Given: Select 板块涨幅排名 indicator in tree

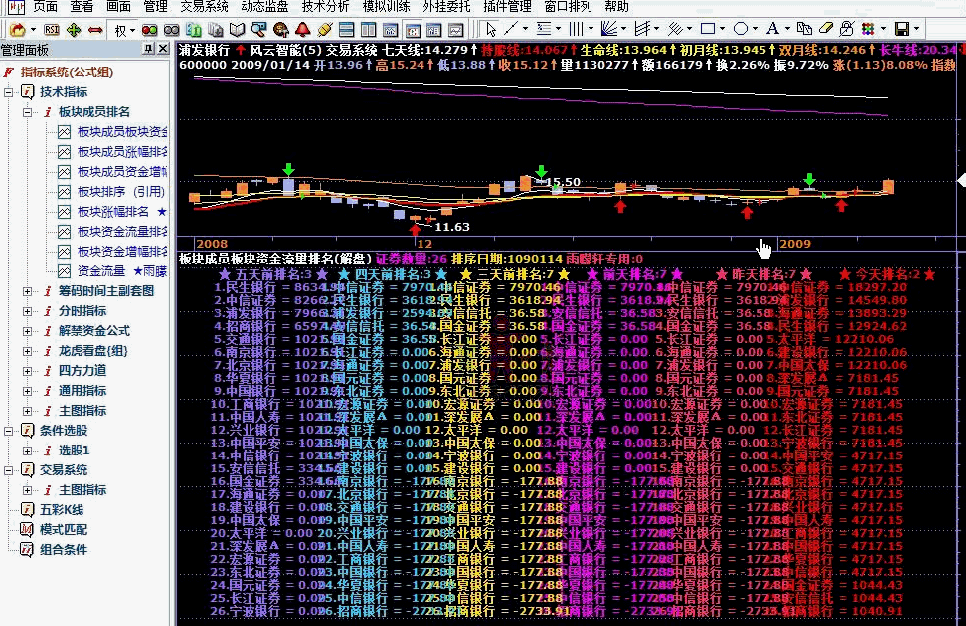Looking at the screenshot, I should pyautogui.click(x=113, y=212).
